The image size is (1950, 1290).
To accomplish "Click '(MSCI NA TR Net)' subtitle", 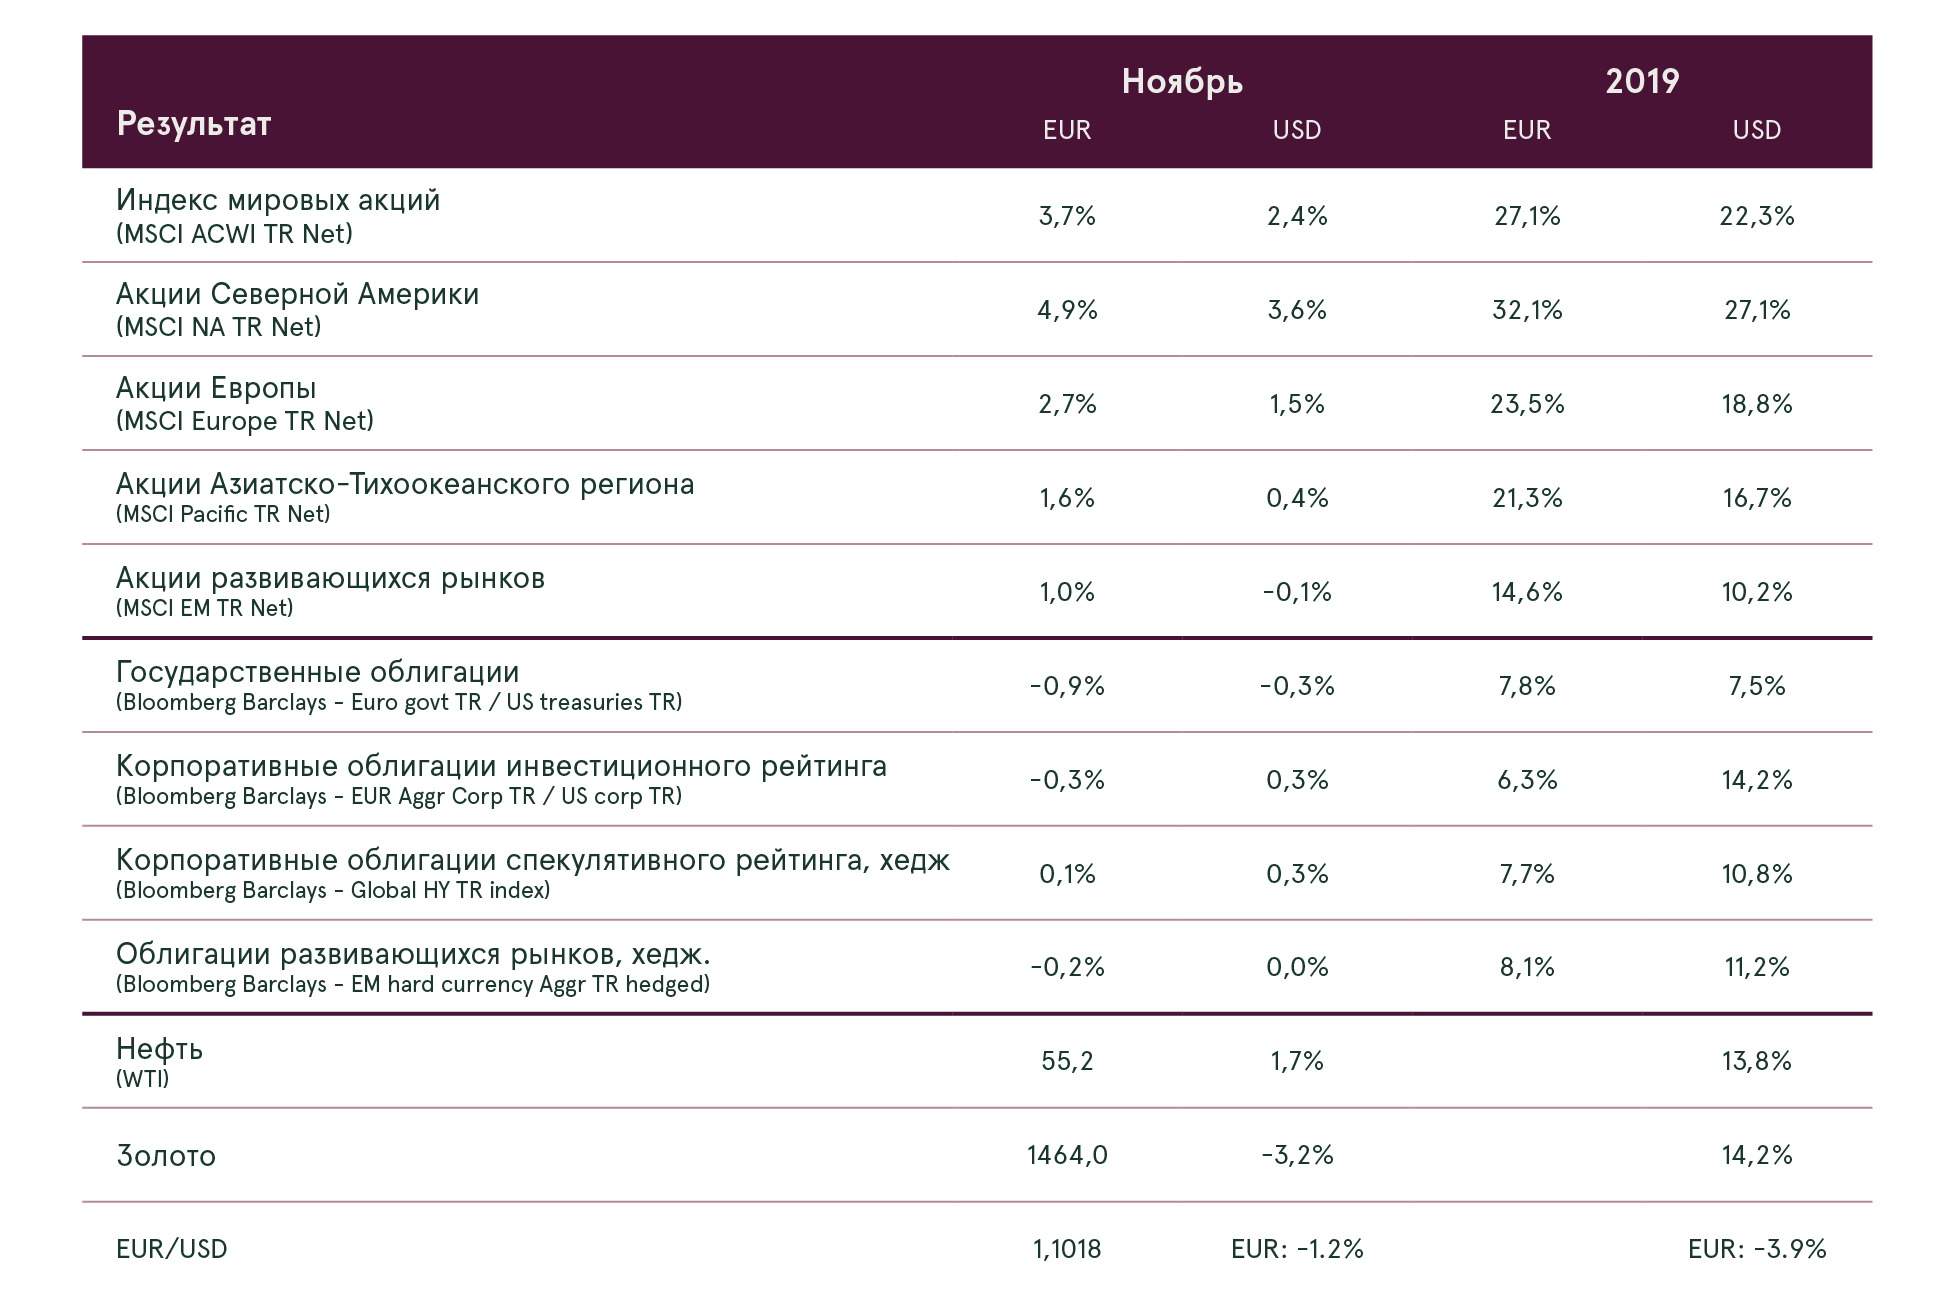I will 219,328.
